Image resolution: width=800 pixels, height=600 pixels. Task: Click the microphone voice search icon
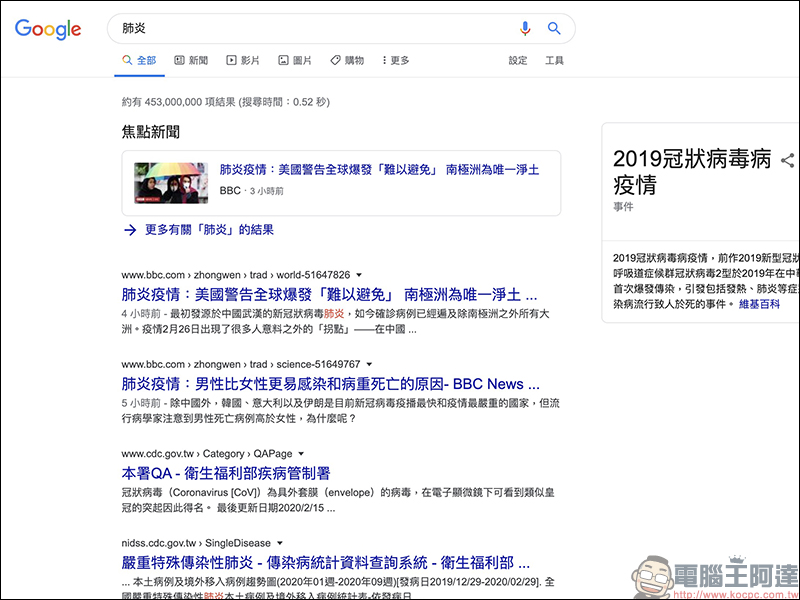(525, 29)
